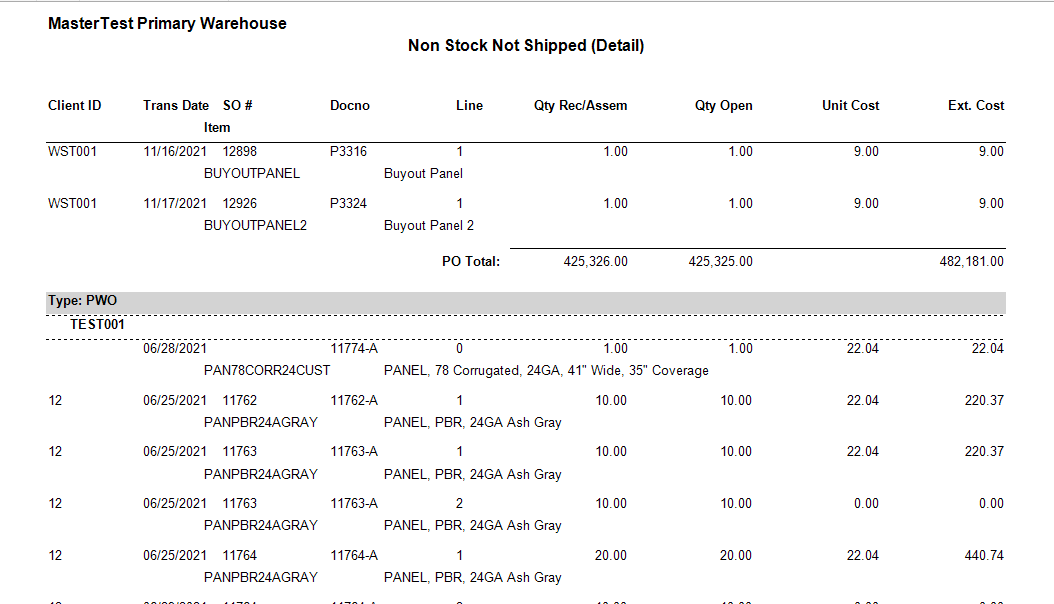Image resolution: width=1054 pixels, height=604 pixels.
Task: Click docno 11774-A
Action: click(x=354, y=348)
